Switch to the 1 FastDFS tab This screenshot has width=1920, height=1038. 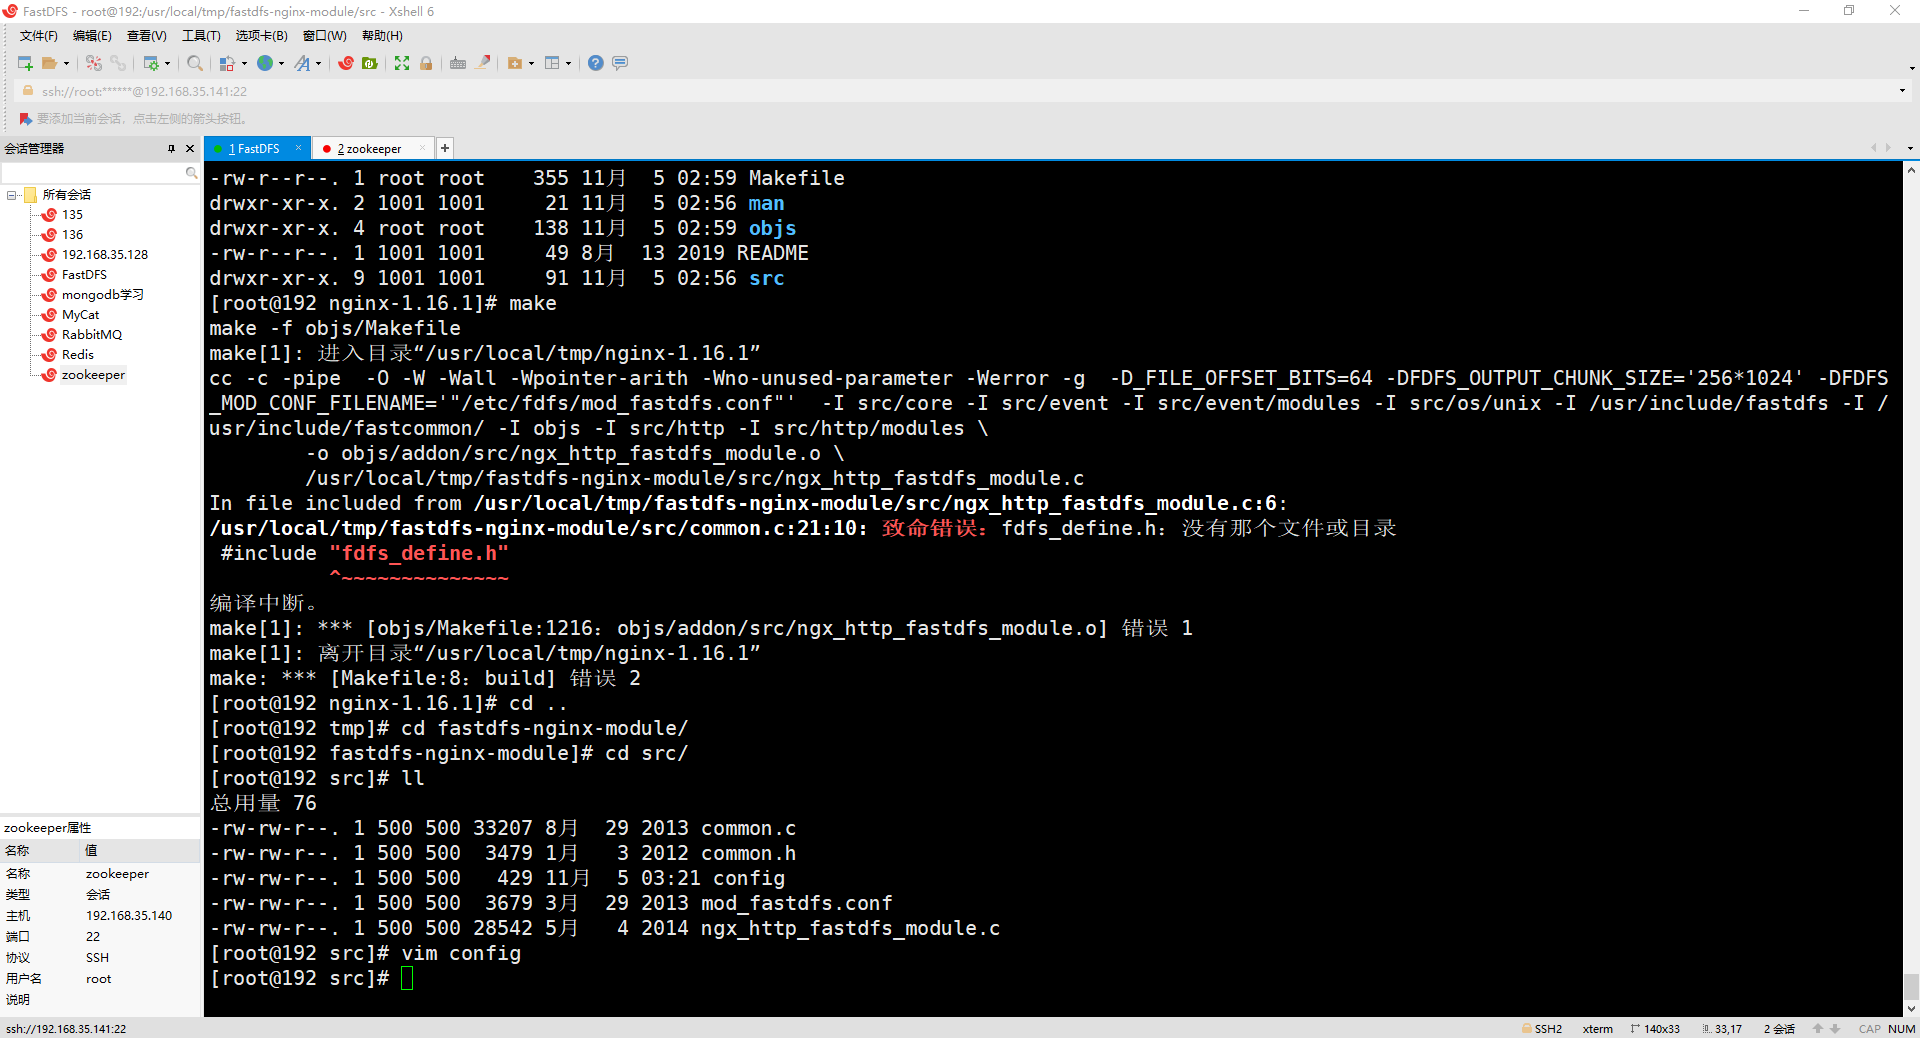pyautogui.click(x=257, y=149)
